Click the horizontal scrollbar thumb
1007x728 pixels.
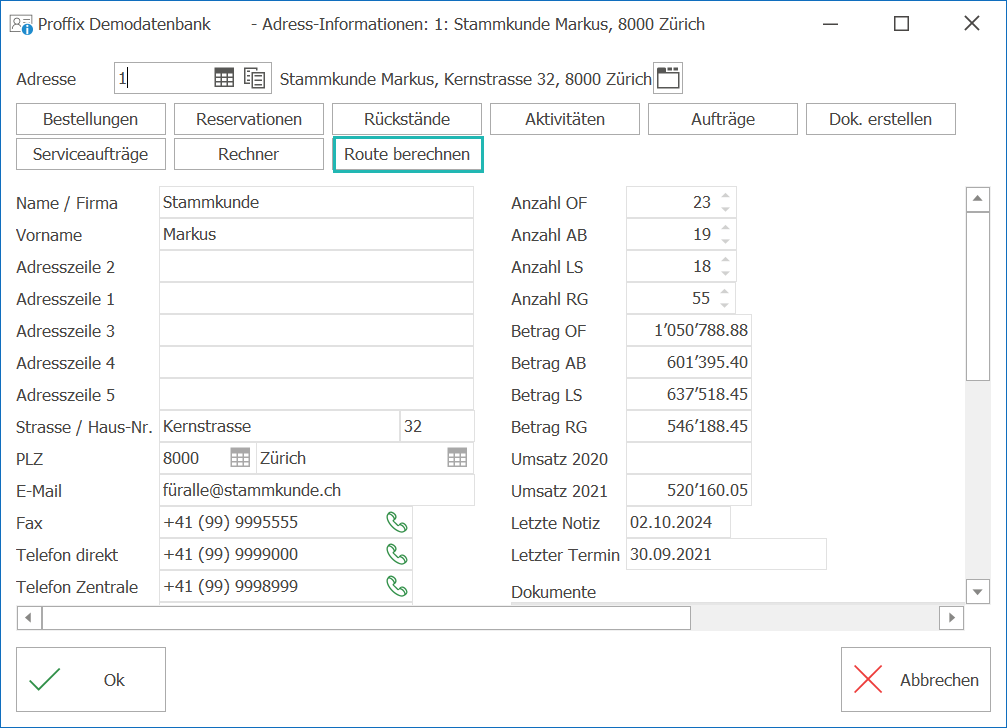(366, 618)
